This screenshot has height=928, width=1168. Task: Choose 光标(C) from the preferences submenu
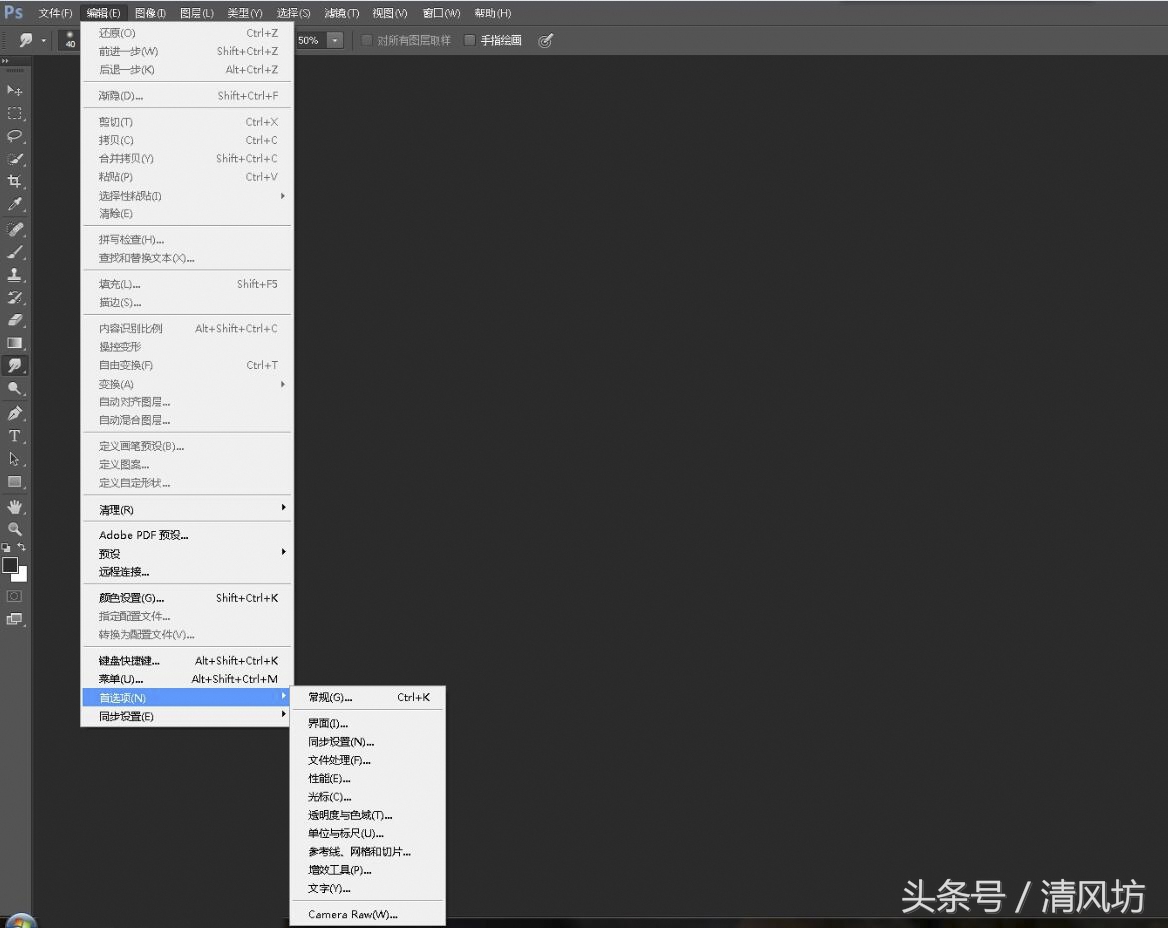pyautogui.click(x=332, y=797)
